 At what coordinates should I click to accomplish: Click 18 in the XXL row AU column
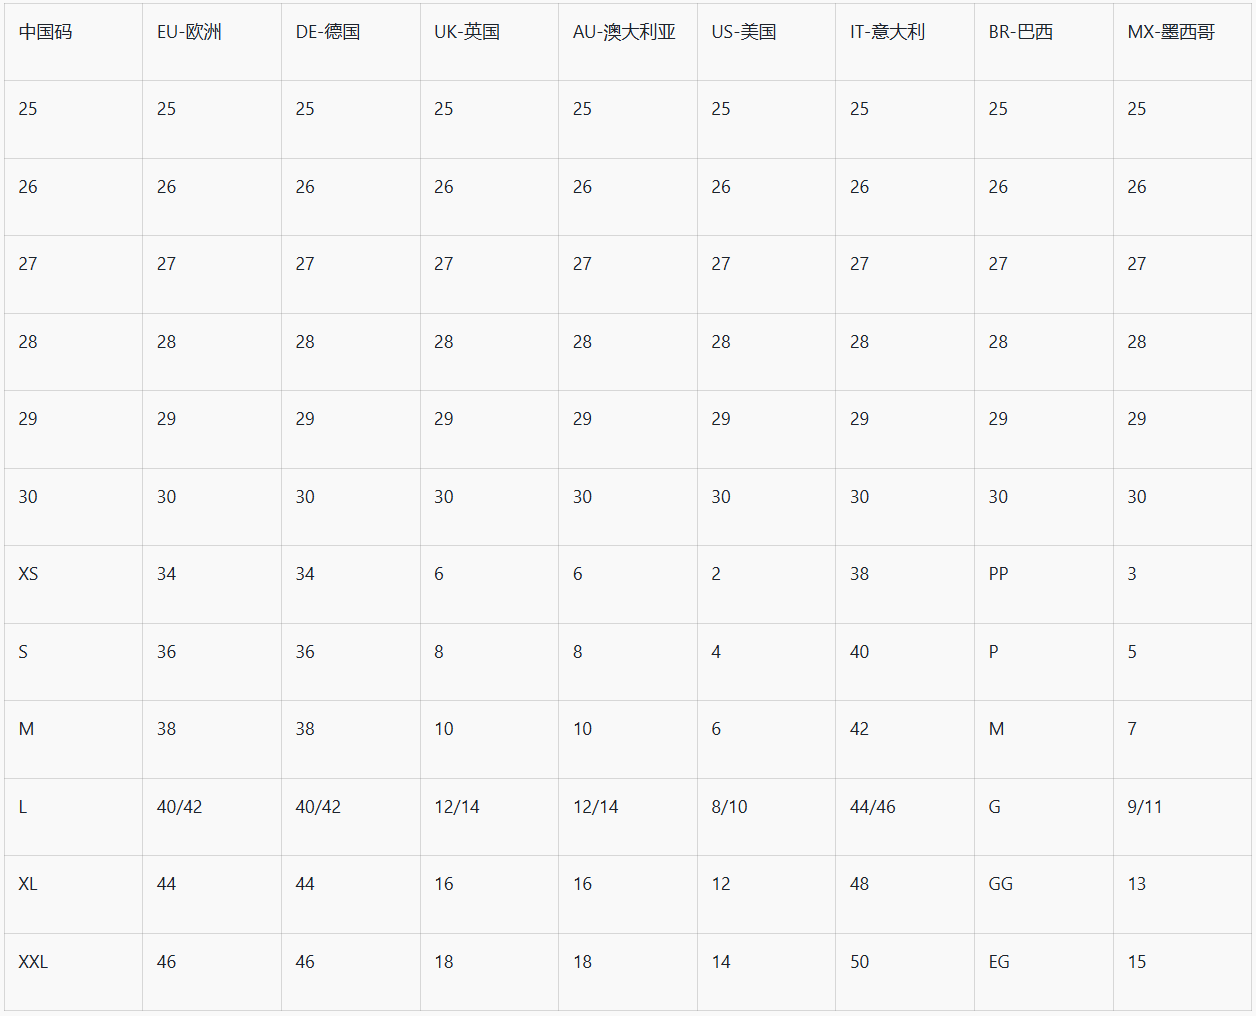[x=583, y=962]
